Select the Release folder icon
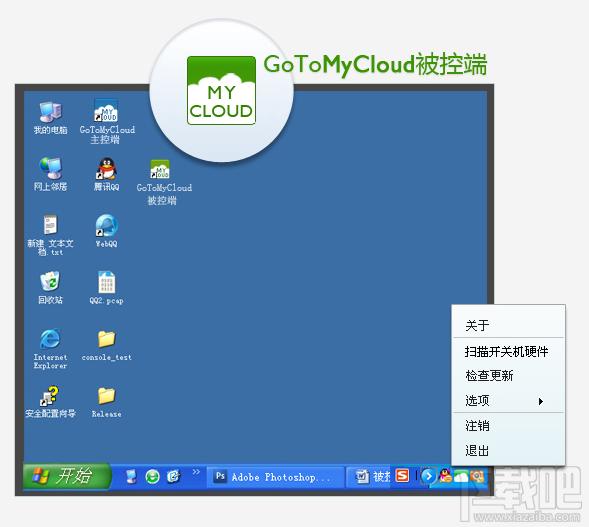The image size is (589, 527). pos(107,403)
